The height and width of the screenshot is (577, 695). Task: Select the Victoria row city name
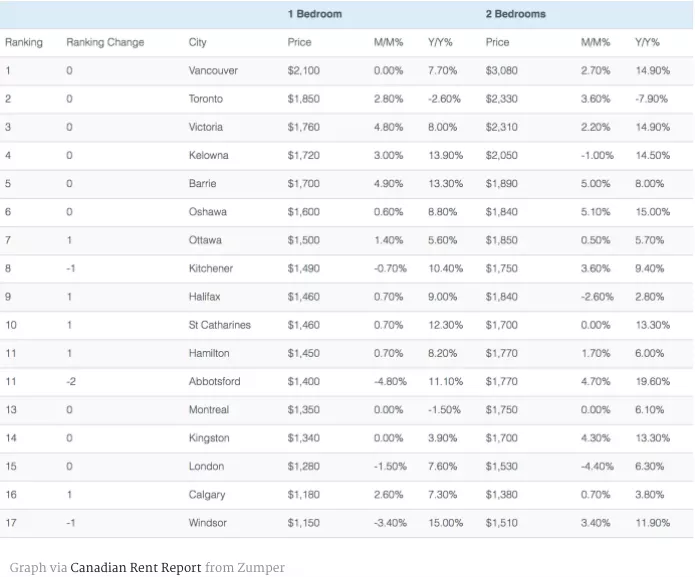(x=206, y=127)
